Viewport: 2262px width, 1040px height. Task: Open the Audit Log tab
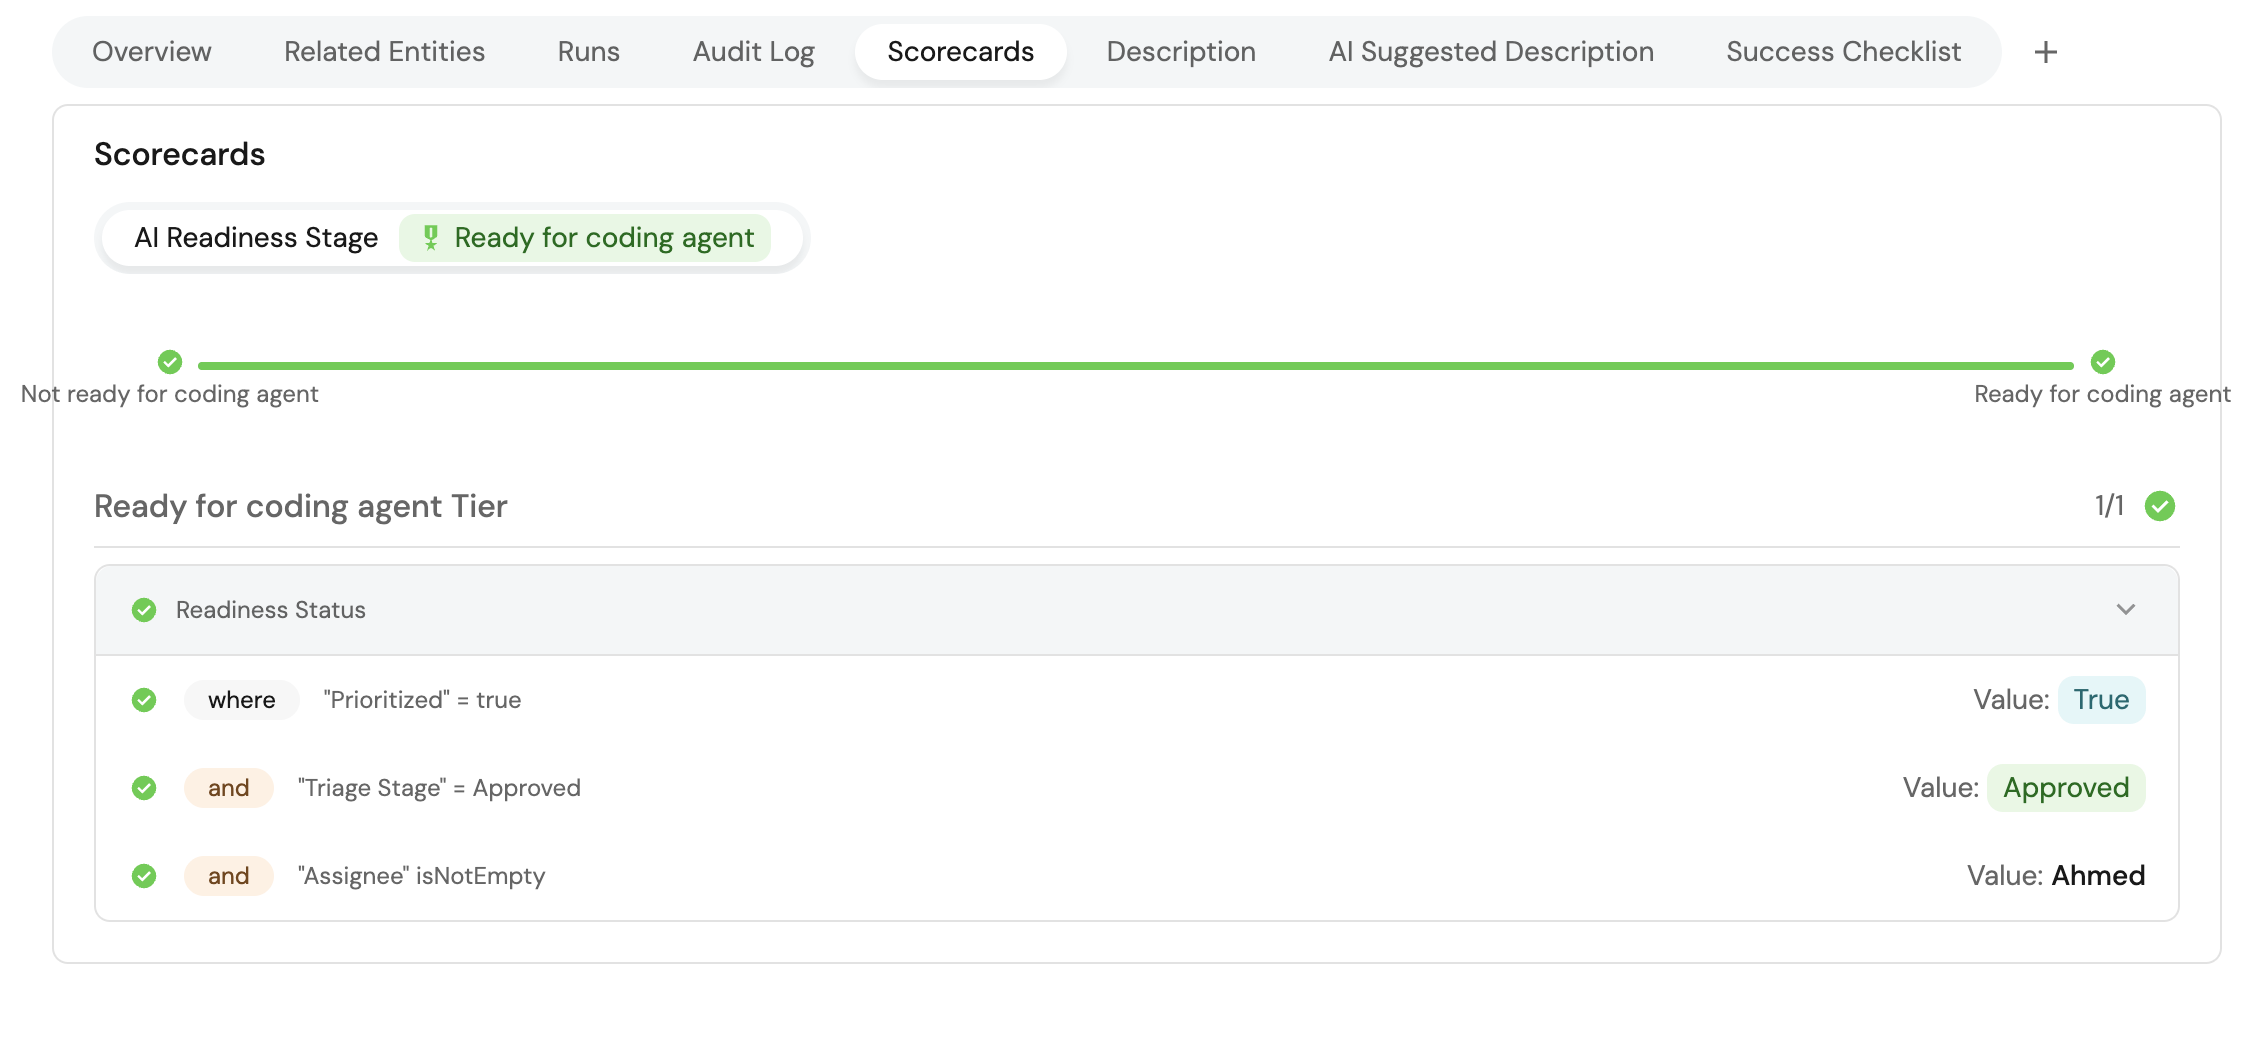pyautogui.click(x=753, y=52)
